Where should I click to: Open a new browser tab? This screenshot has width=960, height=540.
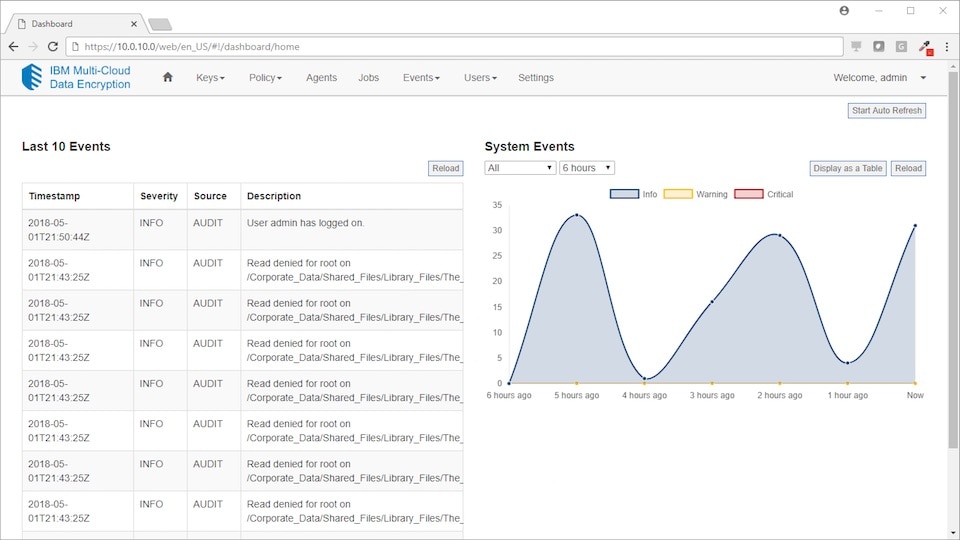point(160,24)
